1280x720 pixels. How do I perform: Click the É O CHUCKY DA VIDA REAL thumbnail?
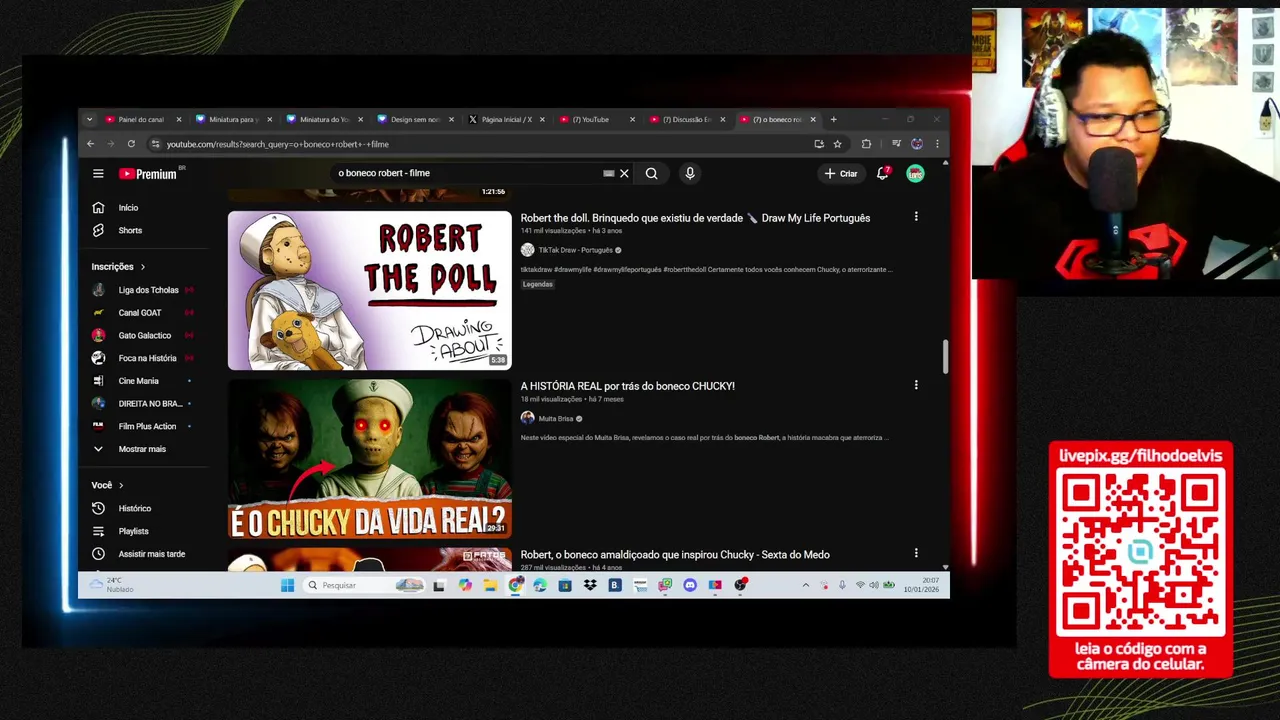369,458
